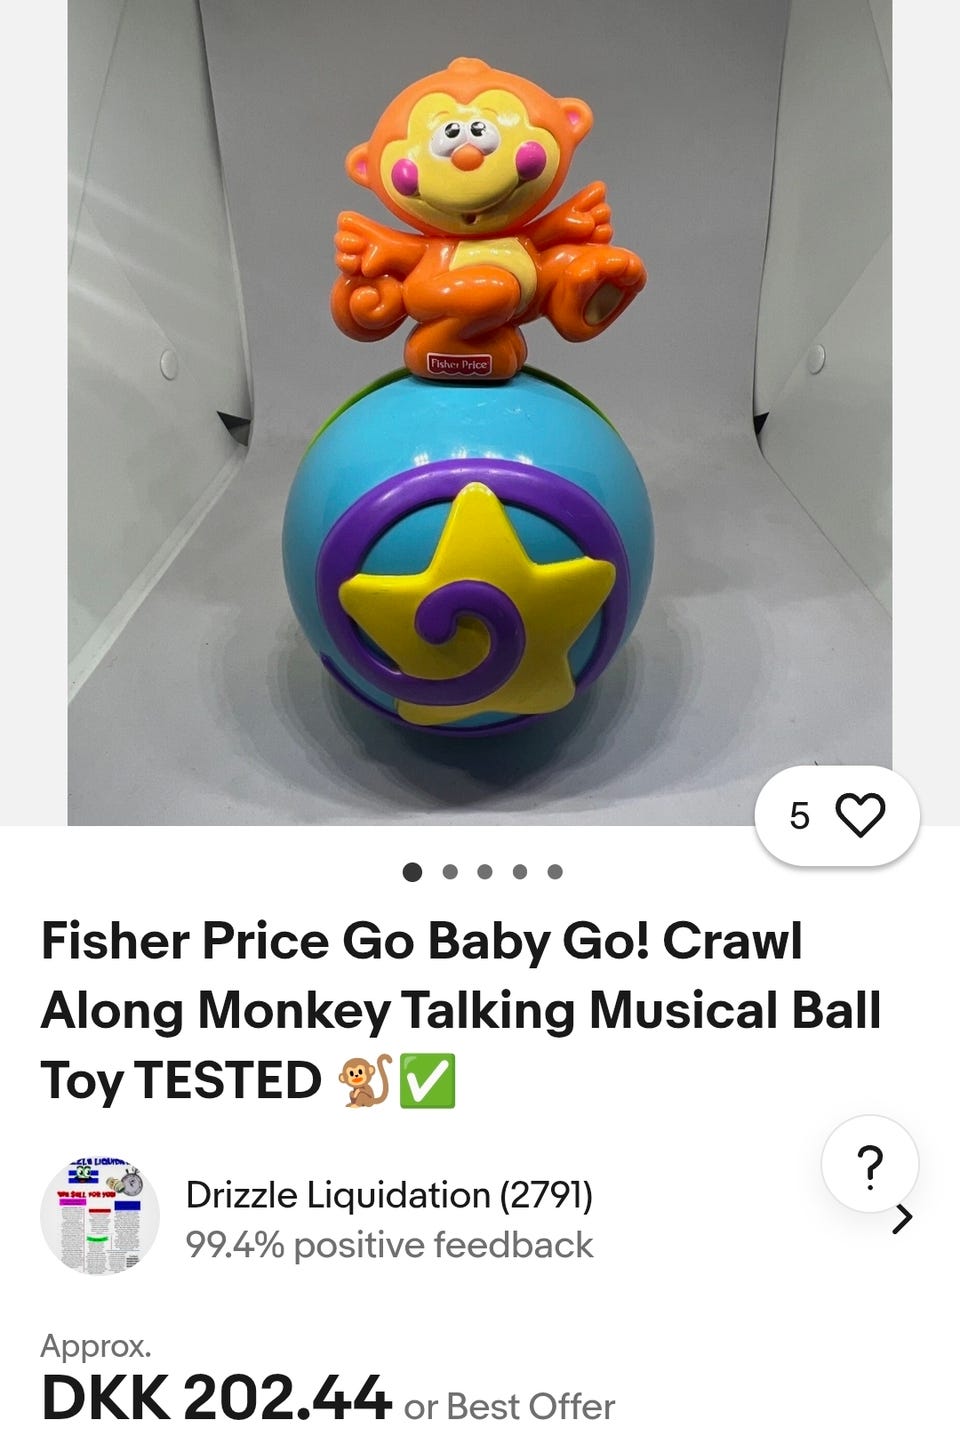Screen dimensions: 960x1436
Task: Switch to the second image dot
Action: [x=450, y=872]
